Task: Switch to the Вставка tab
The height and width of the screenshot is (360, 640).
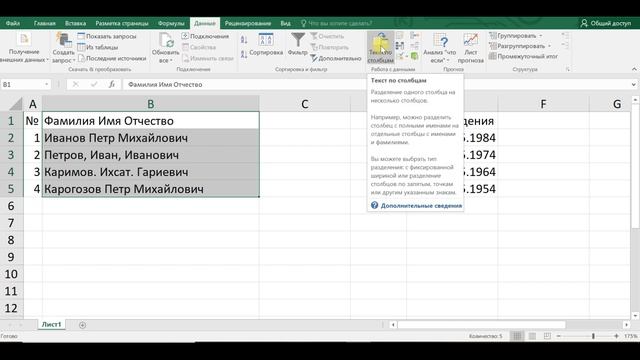Action: [x=76, y=23]
